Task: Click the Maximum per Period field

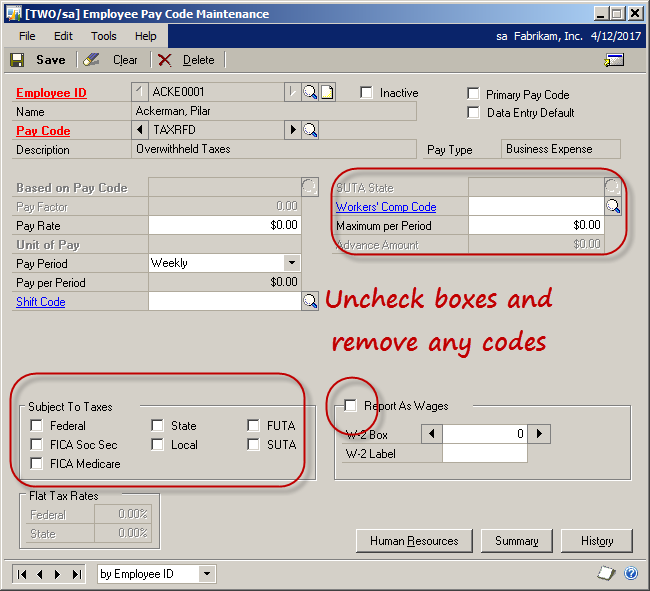Action: point(536,225)
